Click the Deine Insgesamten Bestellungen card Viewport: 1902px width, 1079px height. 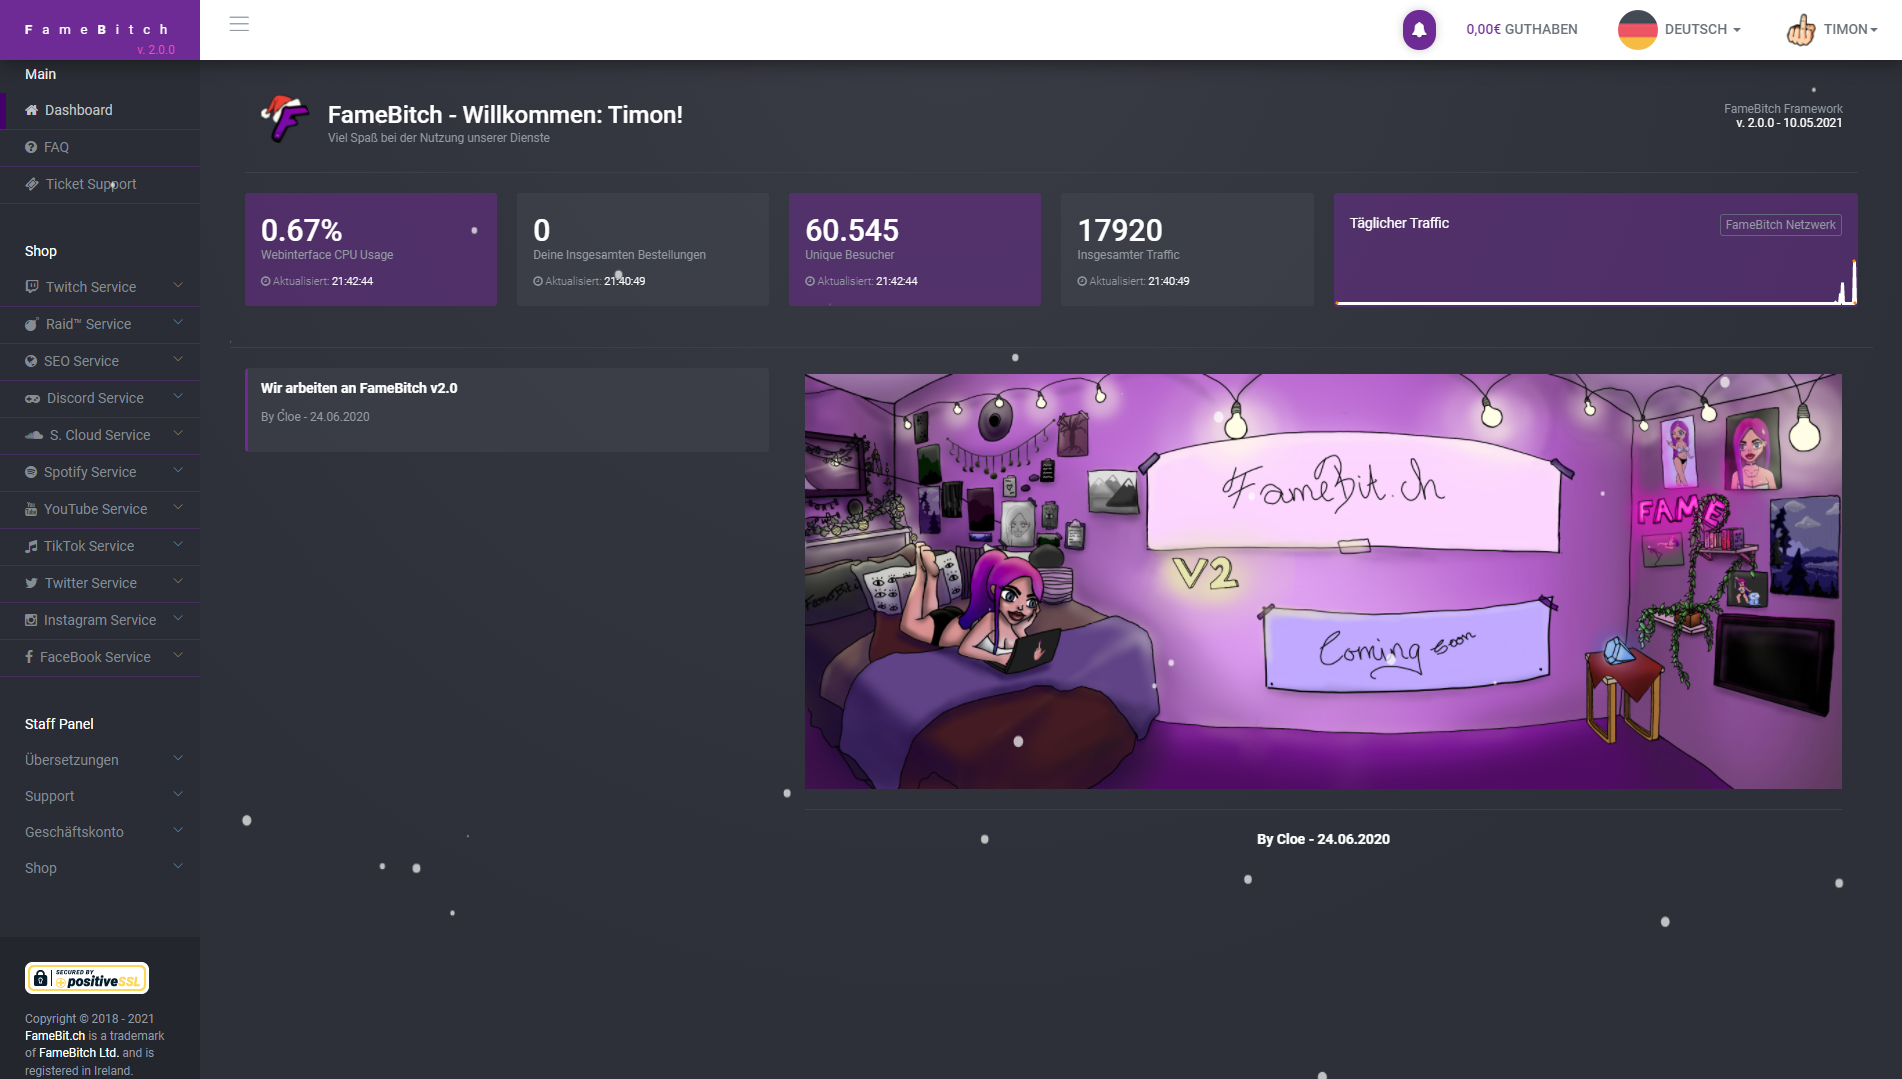(643, 249)
